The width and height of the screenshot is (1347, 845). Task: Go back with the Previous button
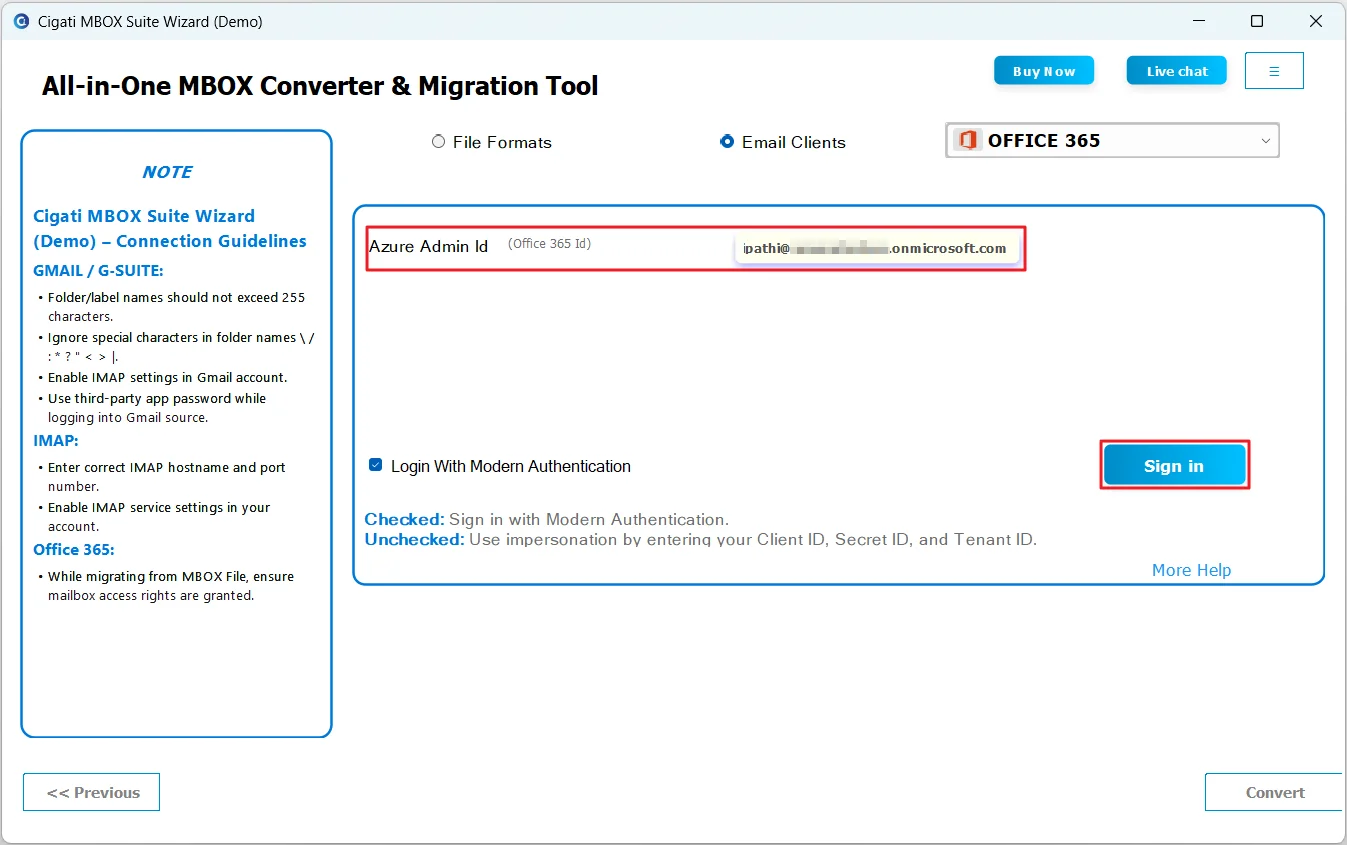coord(91,792)
